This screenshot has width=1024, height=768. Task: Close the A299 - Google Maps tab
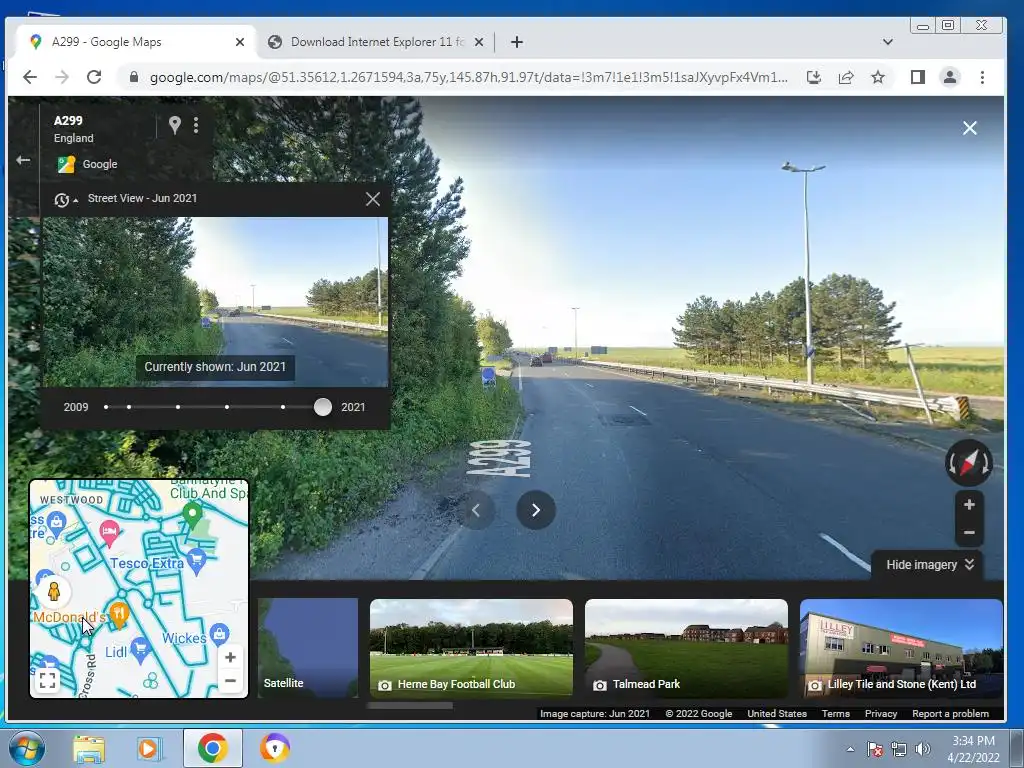(x=240, y=42)
